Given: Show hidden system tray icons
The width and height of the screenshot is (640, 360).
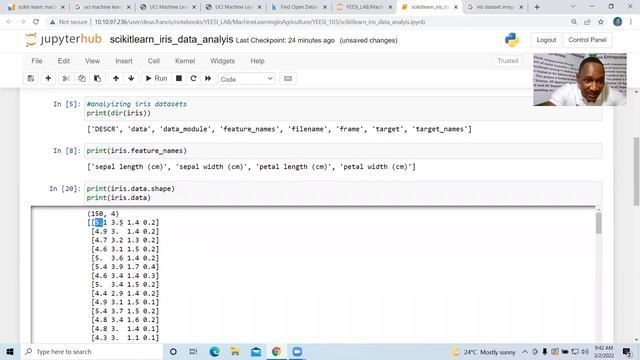Looking at the screenshot, I should click(525, 351).
